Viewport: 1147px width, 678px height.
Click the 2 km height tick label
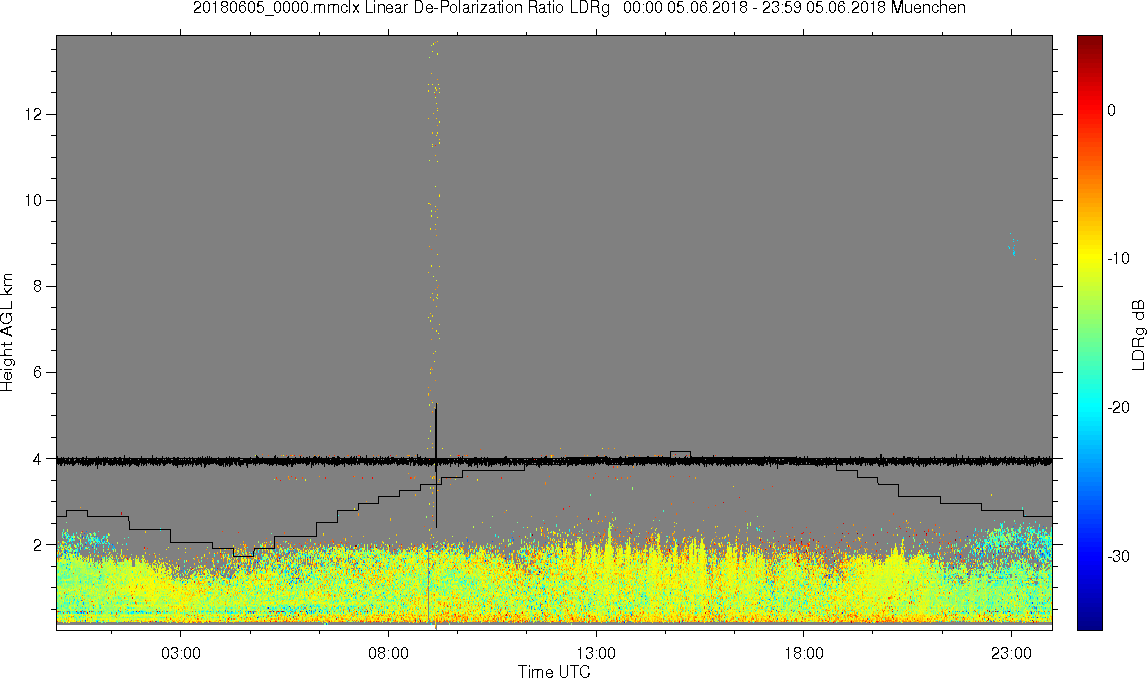pos(37,545)
